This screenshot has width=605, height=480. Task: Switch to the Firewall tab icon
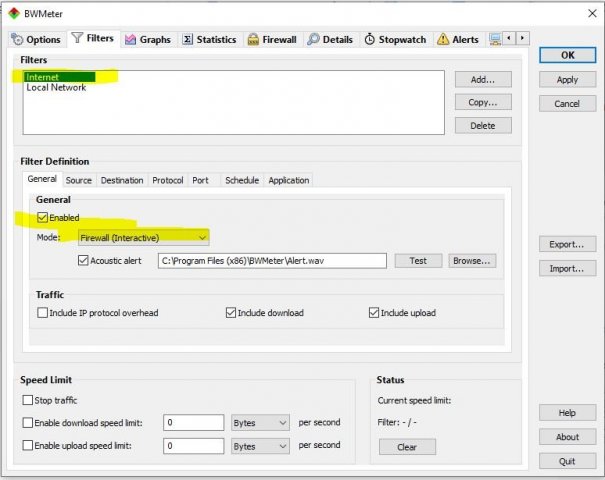pos(254,40)
